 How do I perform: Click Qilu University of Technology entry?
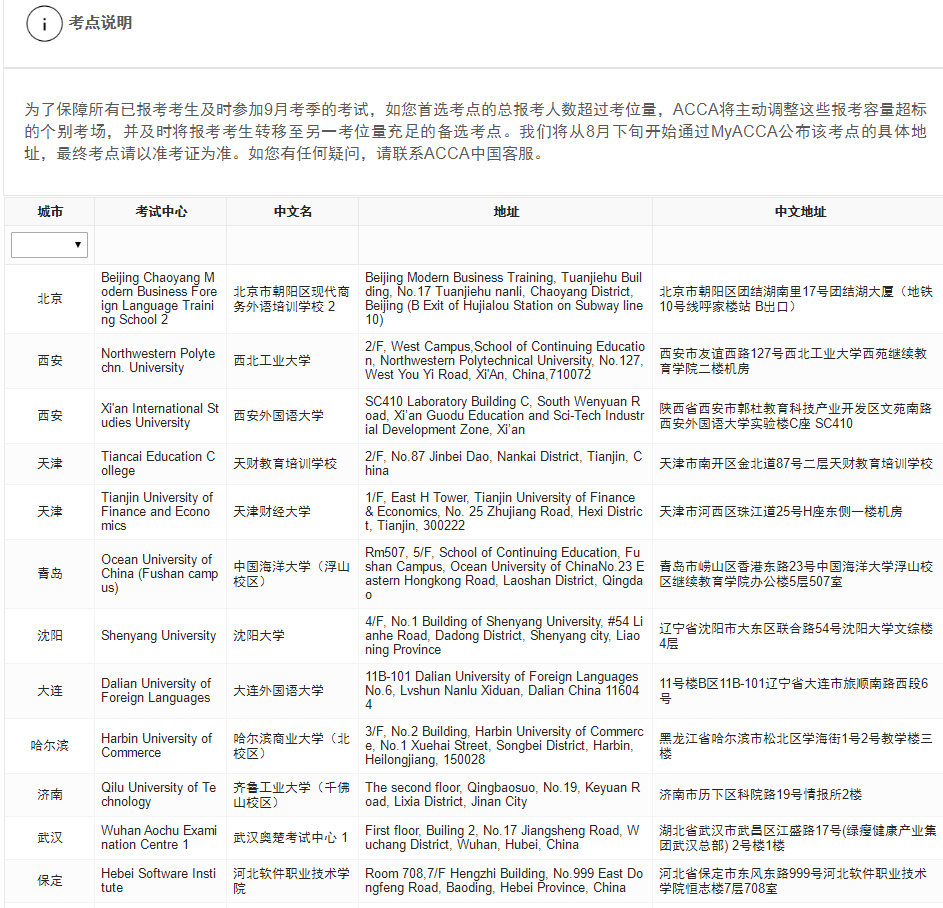point(158,795)
